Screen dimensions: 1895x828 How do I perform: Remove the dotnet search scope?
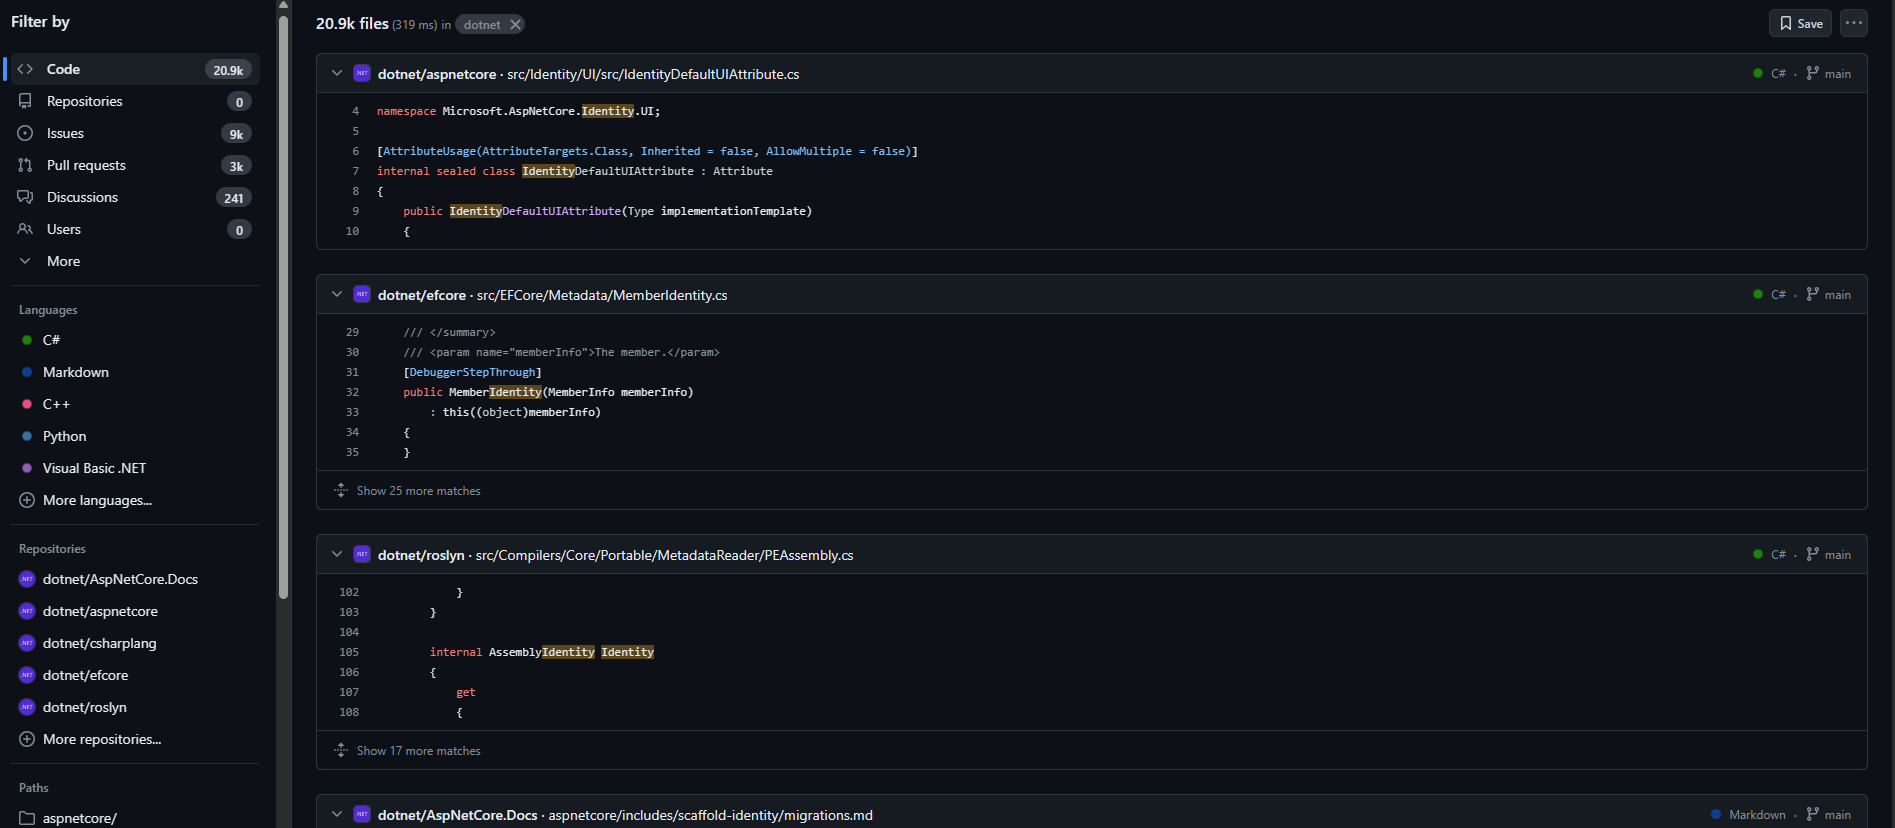click(515, 25)
